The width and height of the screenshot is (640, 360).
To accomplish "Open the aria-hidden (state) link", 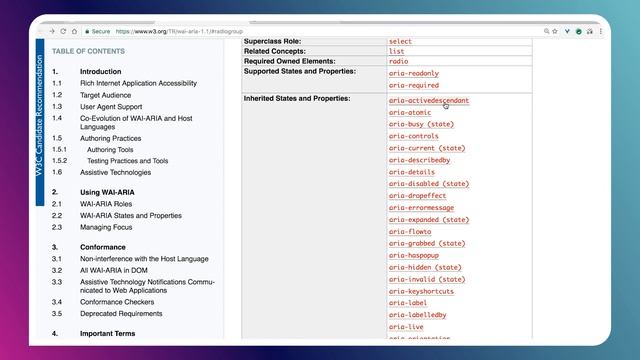I will [425, 267].
